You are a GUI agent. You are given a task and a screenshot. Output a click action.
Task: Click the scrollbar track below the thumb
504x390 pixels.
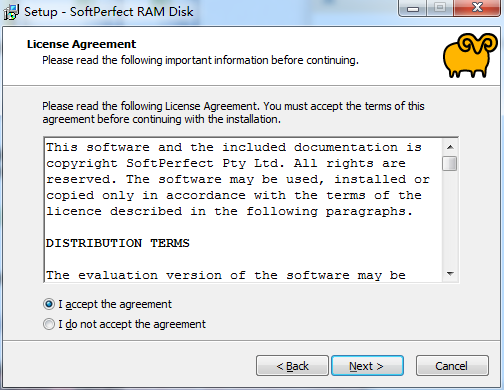click(450, 218)
